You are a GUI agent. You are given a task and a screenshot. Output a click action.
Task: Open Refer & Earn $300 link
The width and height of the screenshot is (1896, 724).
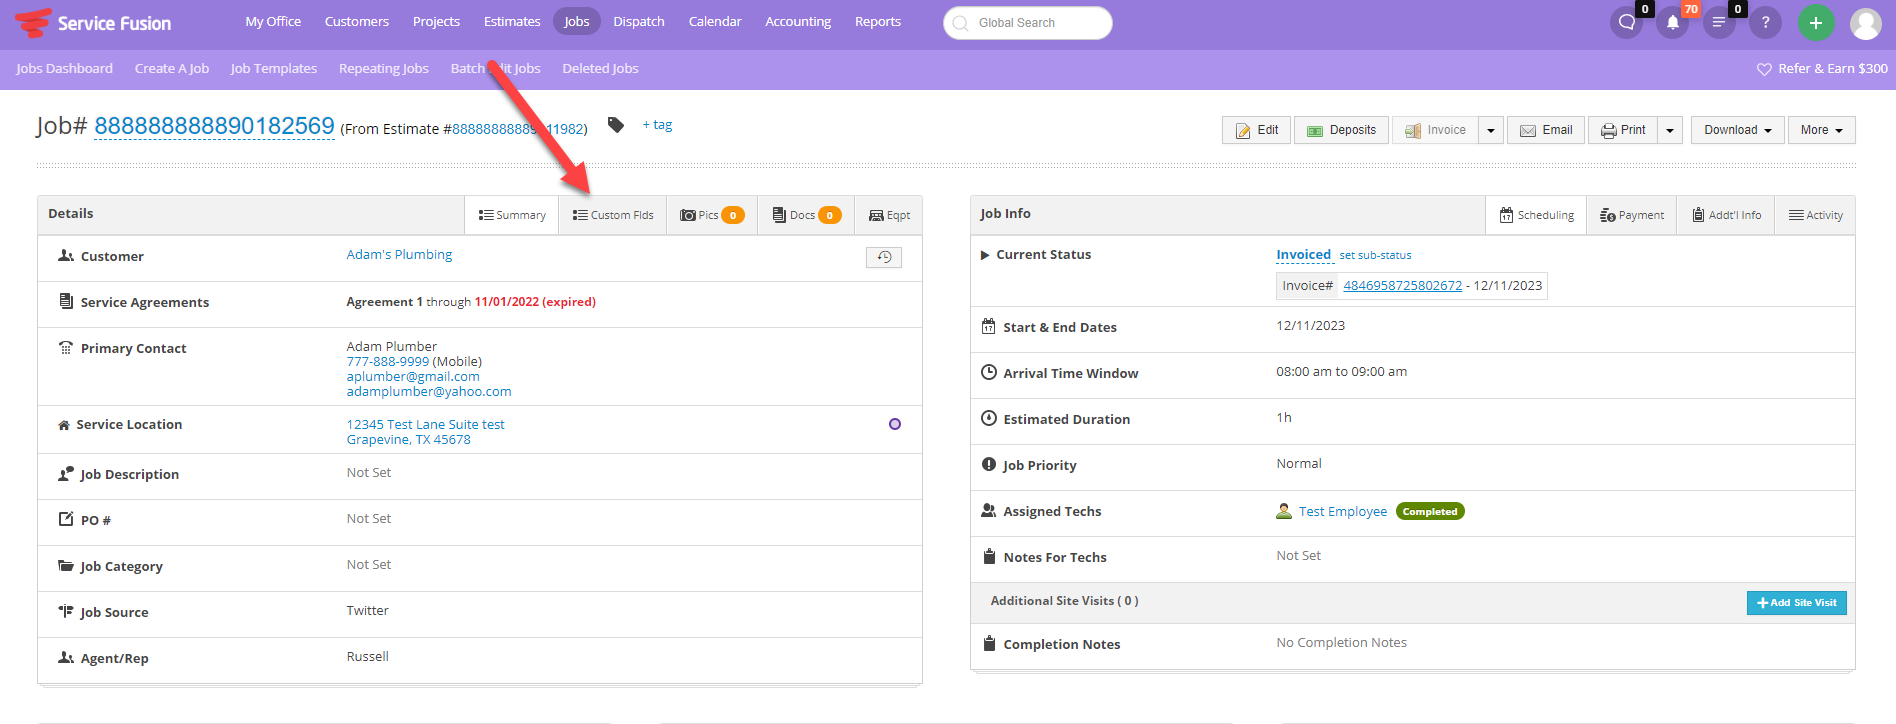(1833, 69)
